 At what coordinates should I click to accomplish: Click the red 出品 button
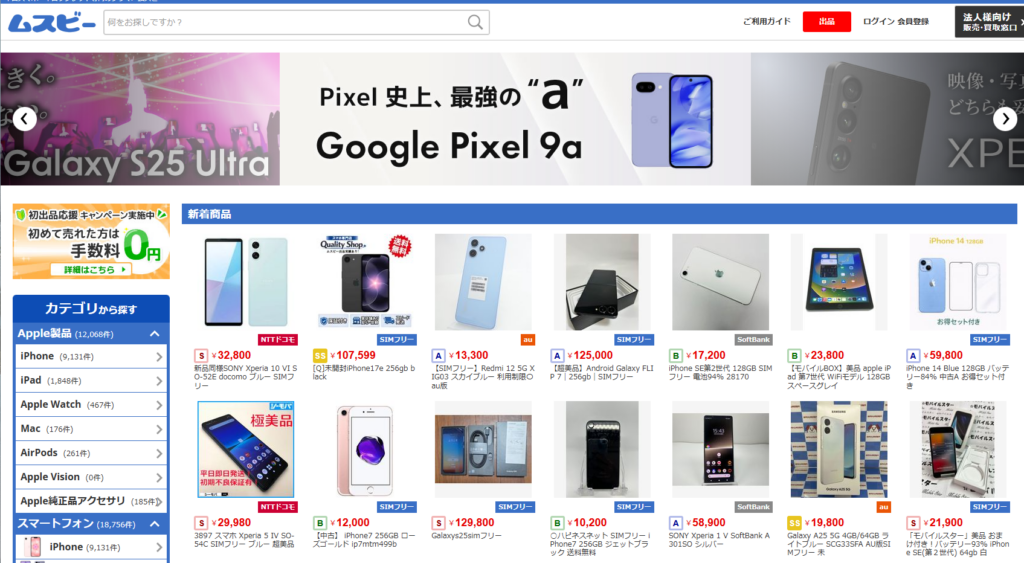click(827, 22)
